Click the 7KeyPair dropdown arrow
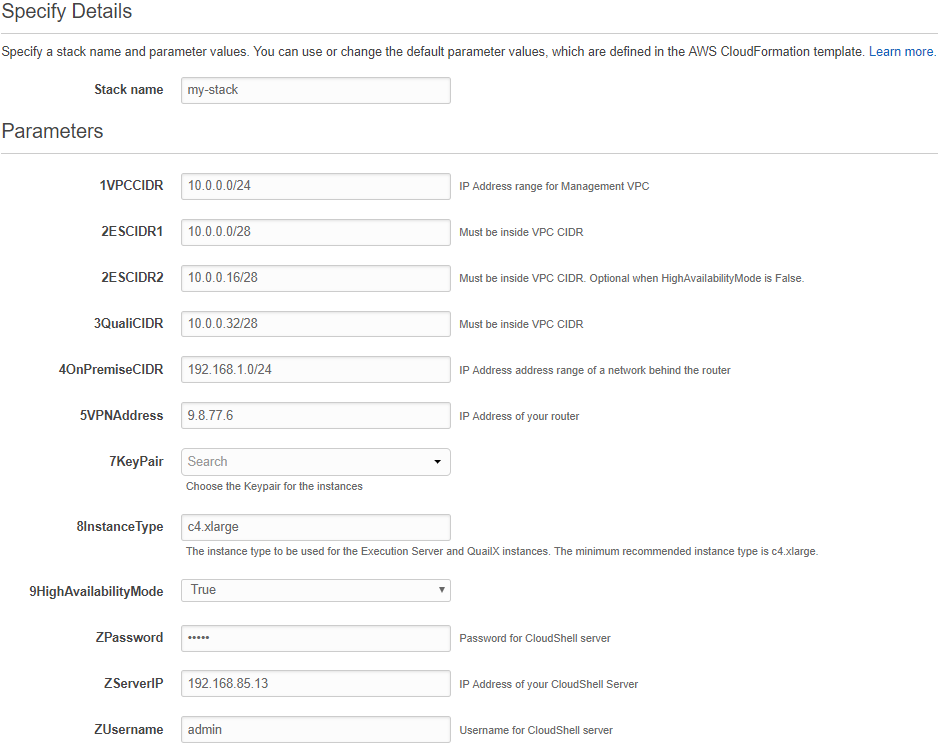This screenshot has height=745, width=938. (437, 462)
